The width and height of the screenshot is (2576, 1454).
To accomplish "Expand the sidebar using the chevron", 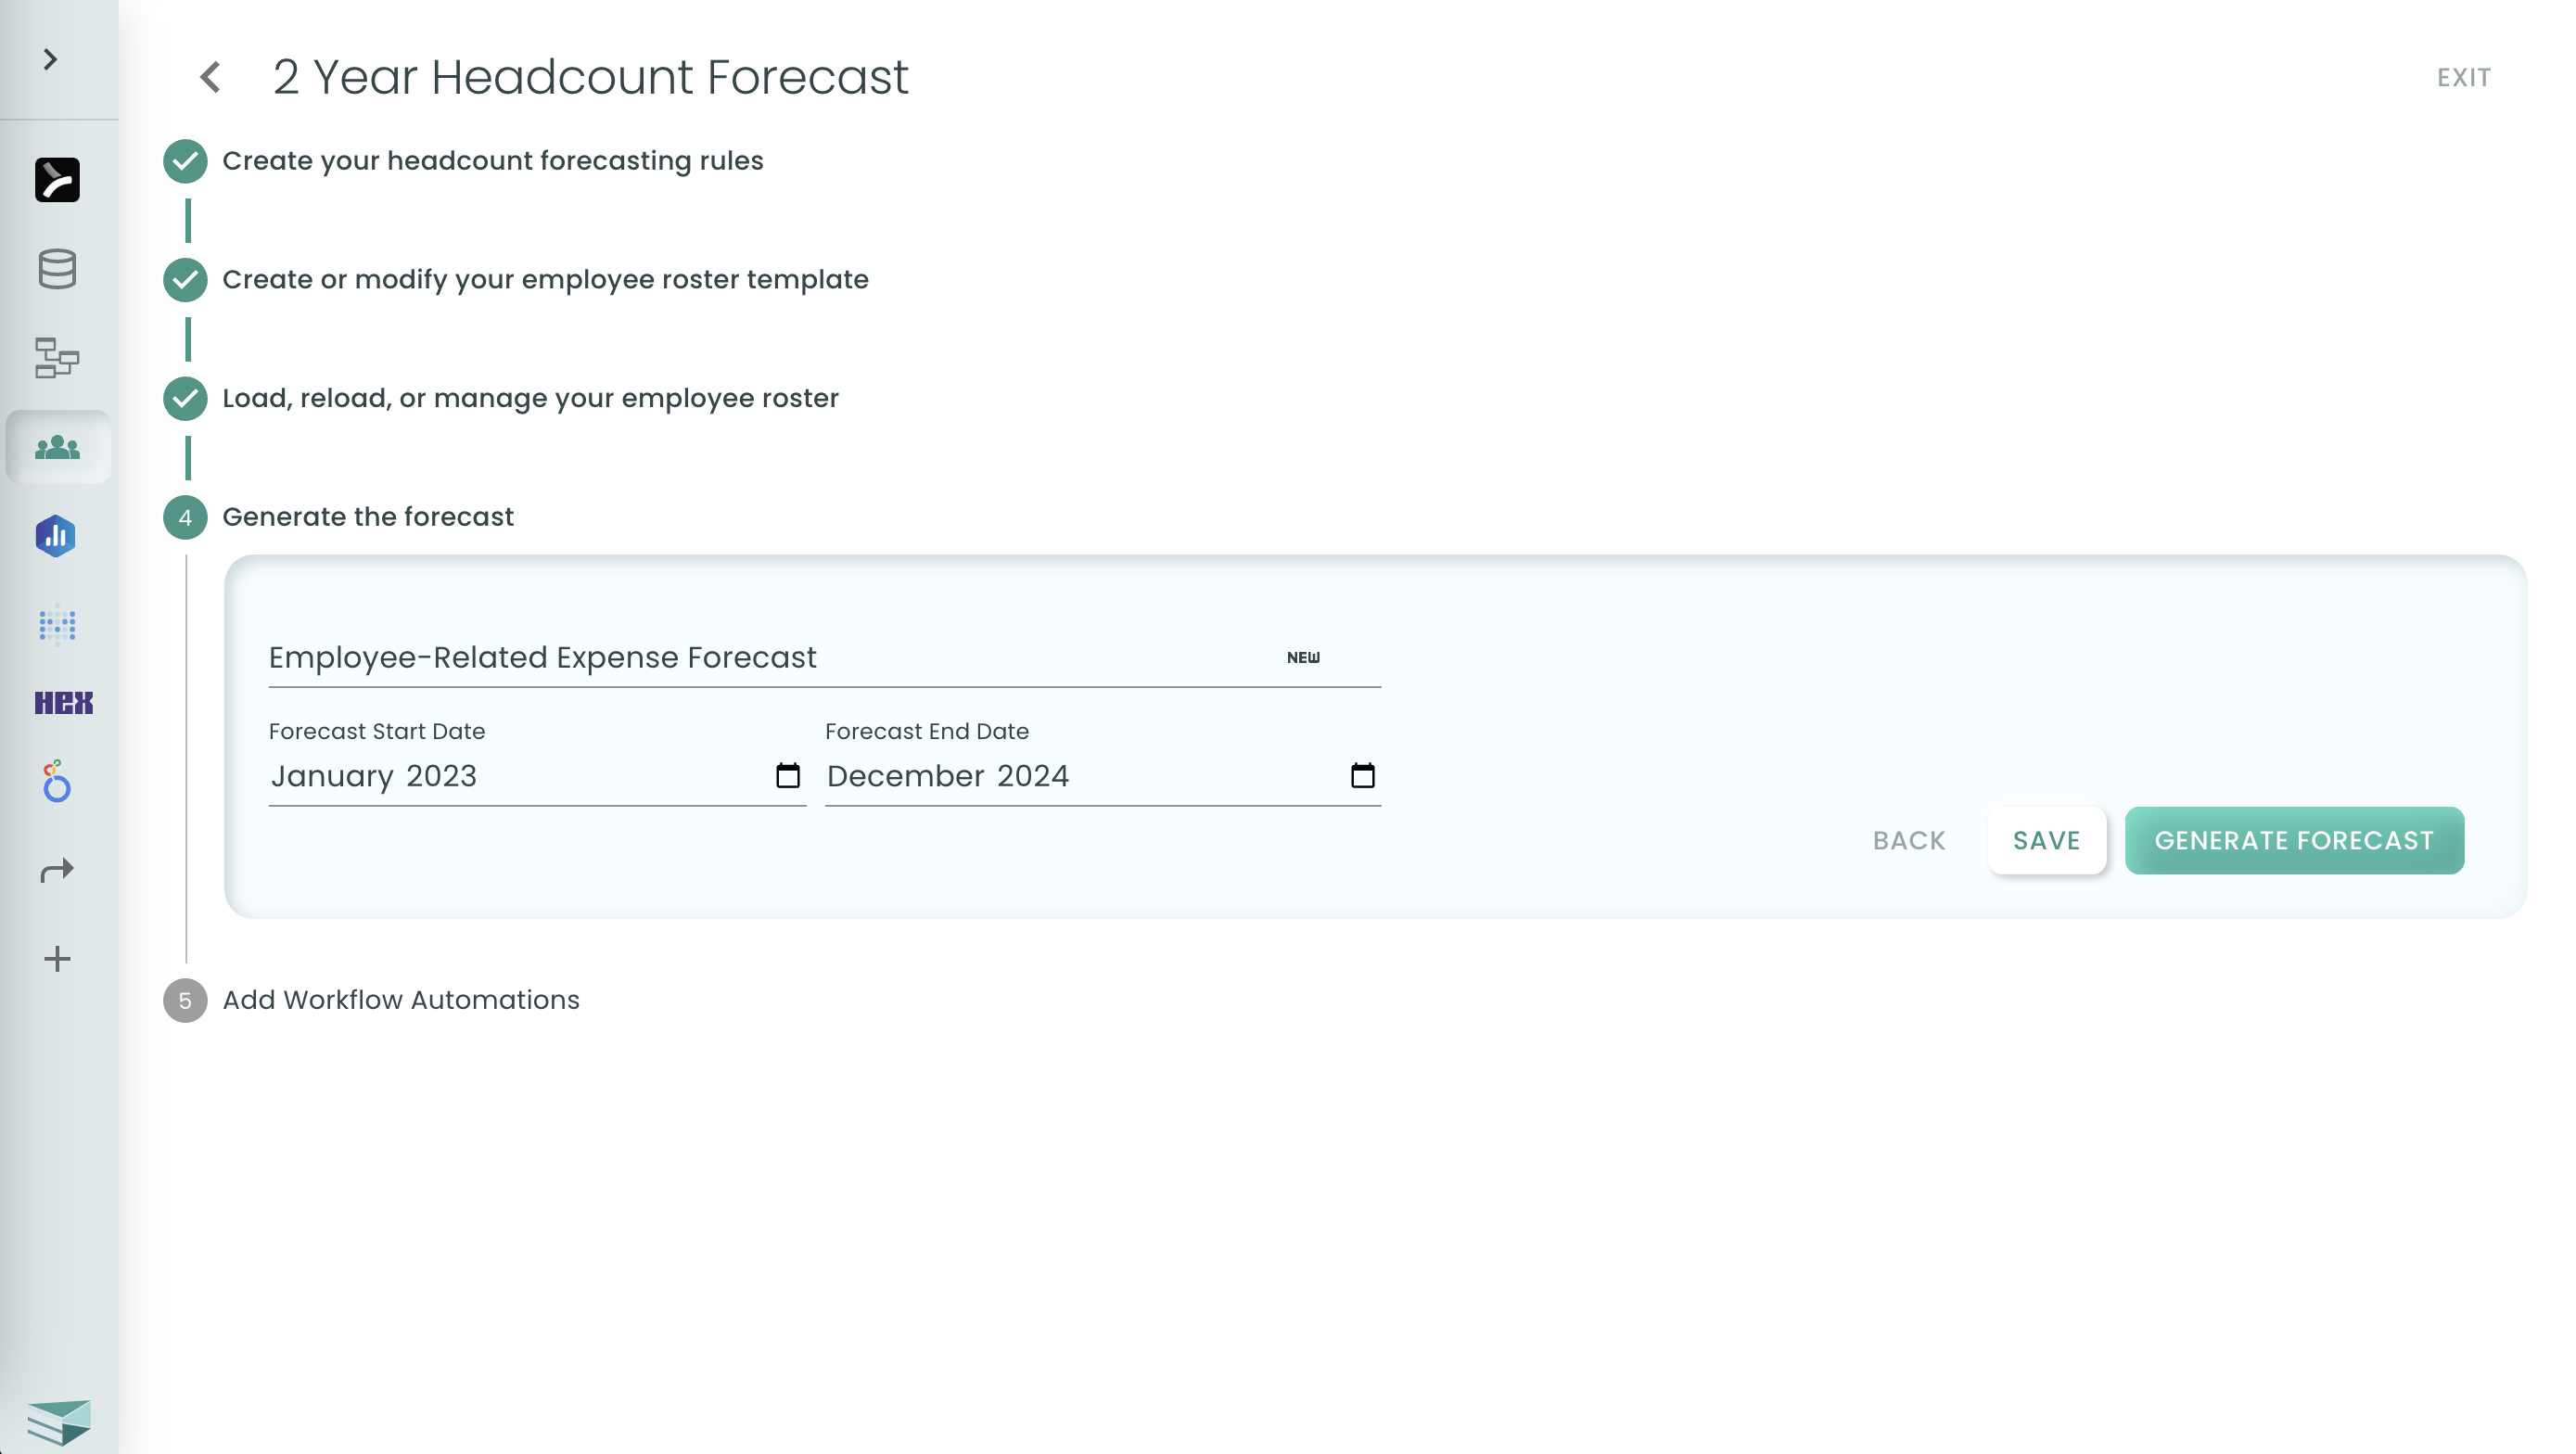I will point(48,60).
